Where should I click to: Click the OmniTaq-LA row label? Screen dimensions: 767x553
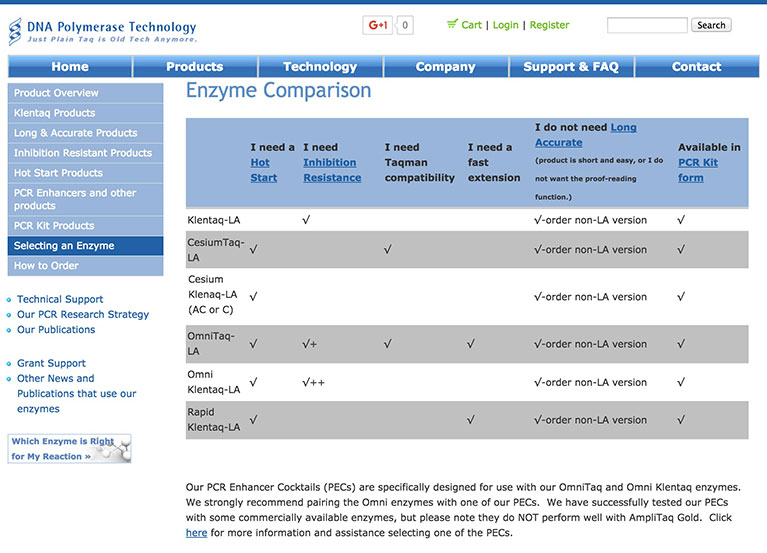pyautogui.click(x=211, y=344)
